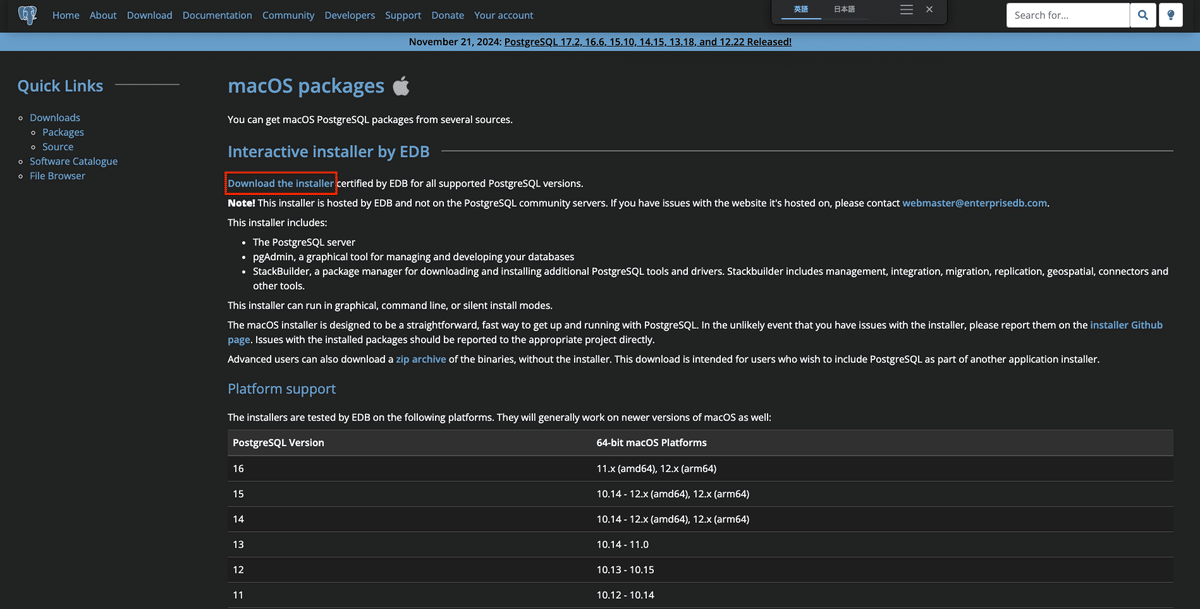Open the Developers nav item
Screen dimensions: 1200x609
[350, 15]
